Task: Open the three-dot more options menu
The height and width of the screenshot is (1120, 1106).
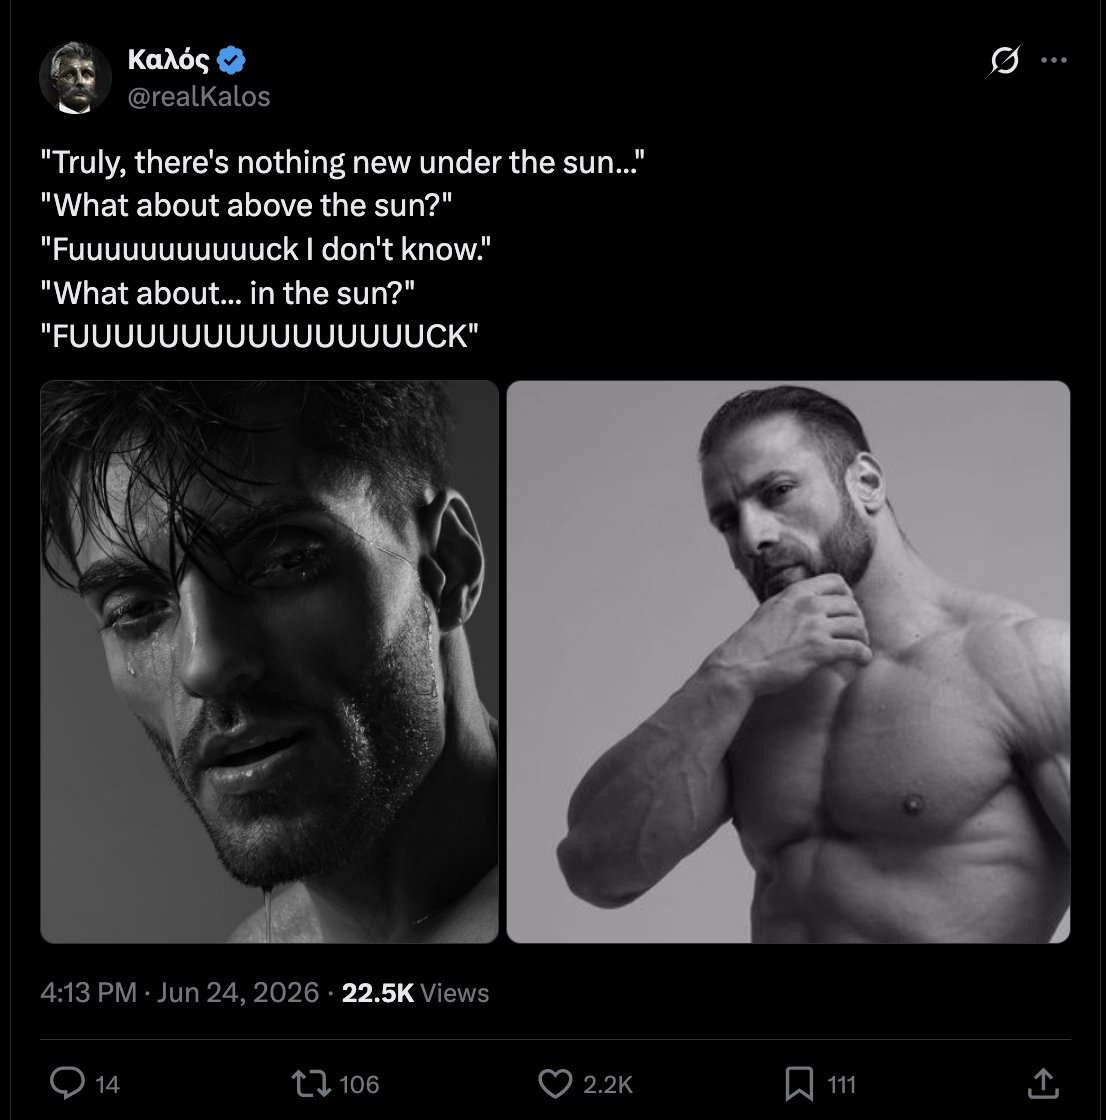Action: click(1054, 60)
